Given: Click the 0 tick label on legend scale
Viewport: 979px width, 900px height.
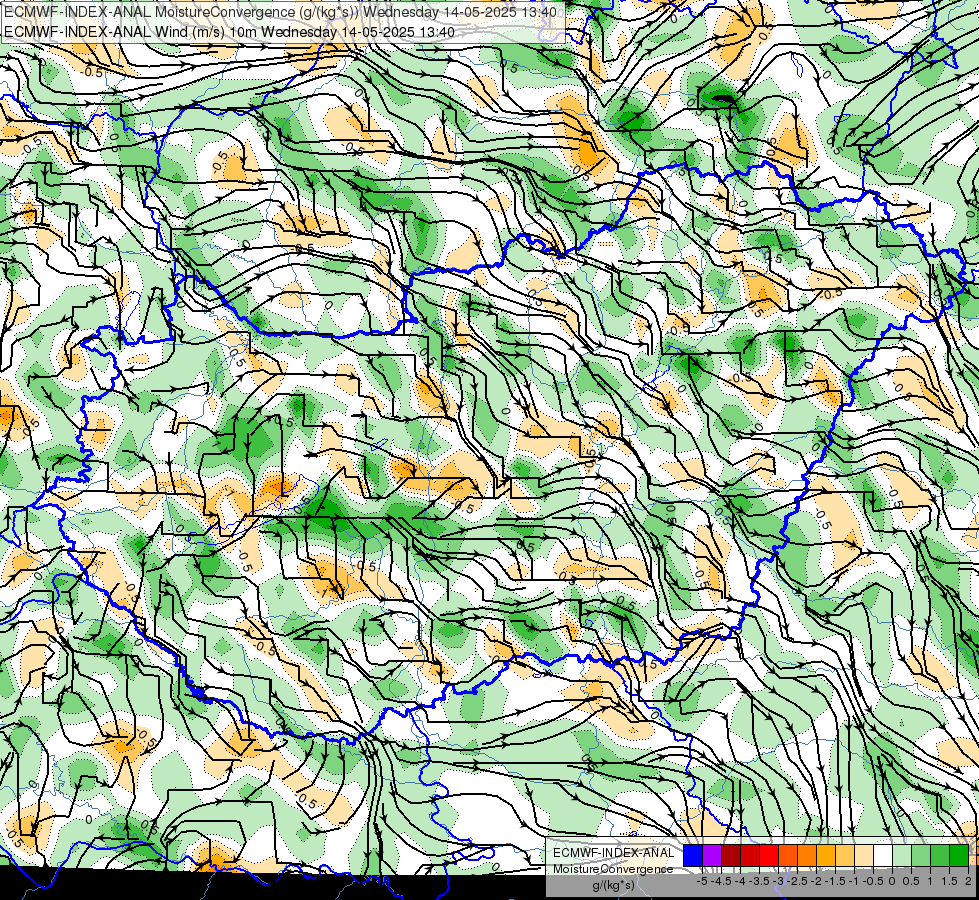Looking at the screenshot, I should coord(893,881).
